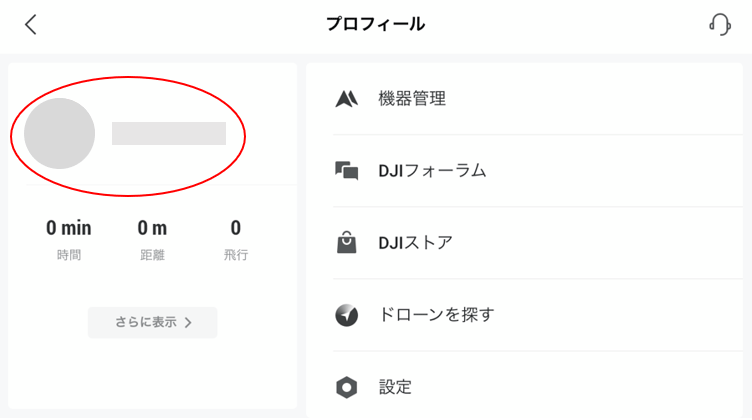Tap the blurred username placeholder
Screen dimensions: 752x420
pyautogui.click(x=169, y=133)
